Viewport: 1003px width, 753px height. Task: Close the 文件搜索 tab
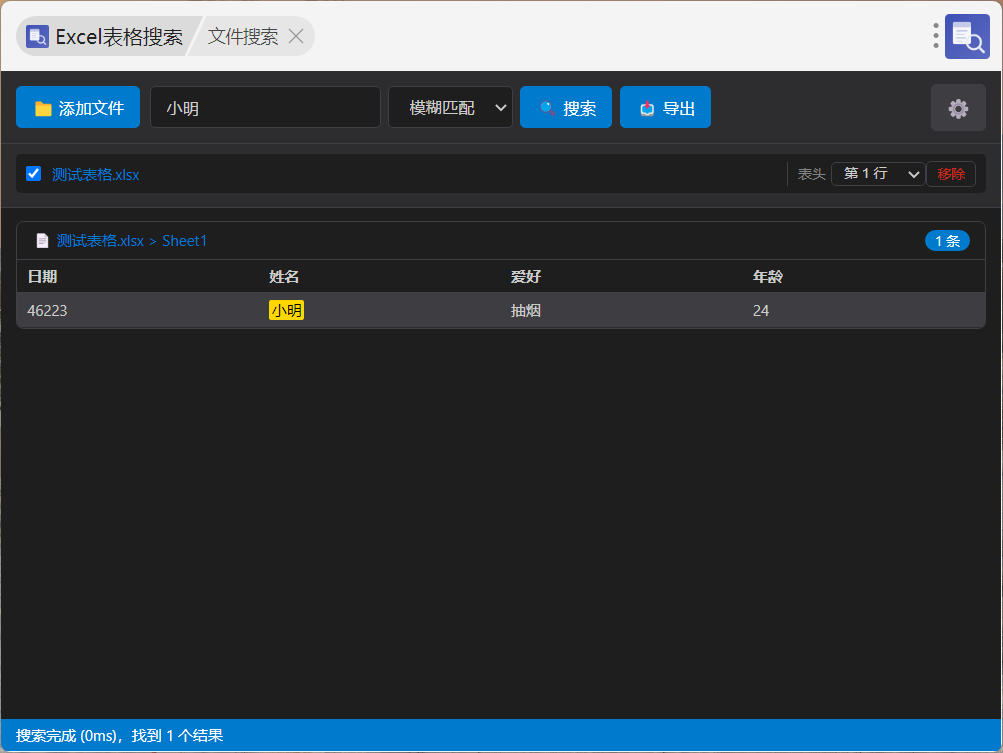[x=296, y=36]
